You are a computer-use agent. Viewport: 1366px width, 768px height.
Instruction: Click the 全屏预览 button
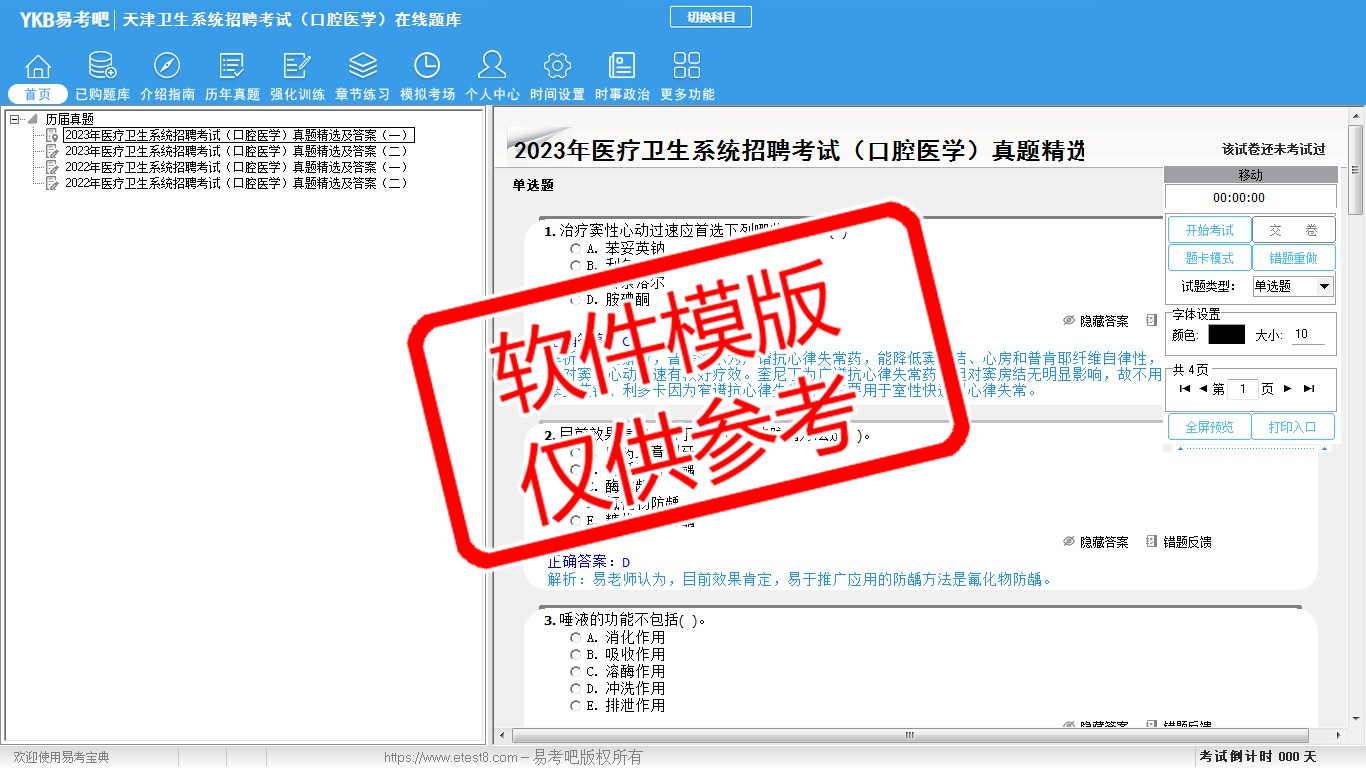(x=1209, y=427)
